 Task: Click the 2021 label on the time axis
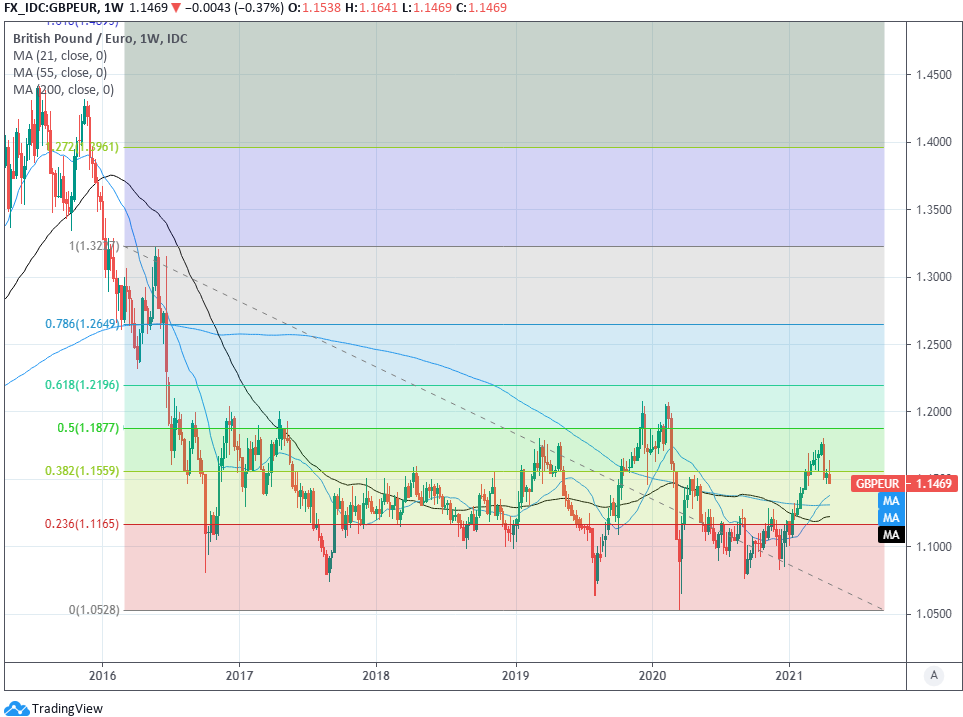click(x=789, y=675)
